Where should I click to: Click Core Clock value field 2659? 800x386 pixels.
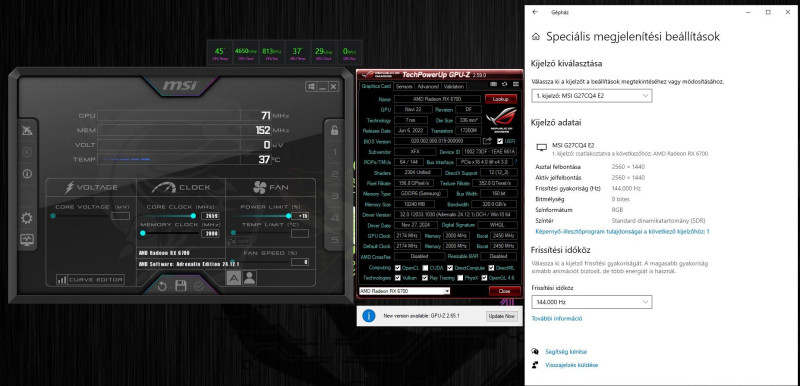point(210,216)
